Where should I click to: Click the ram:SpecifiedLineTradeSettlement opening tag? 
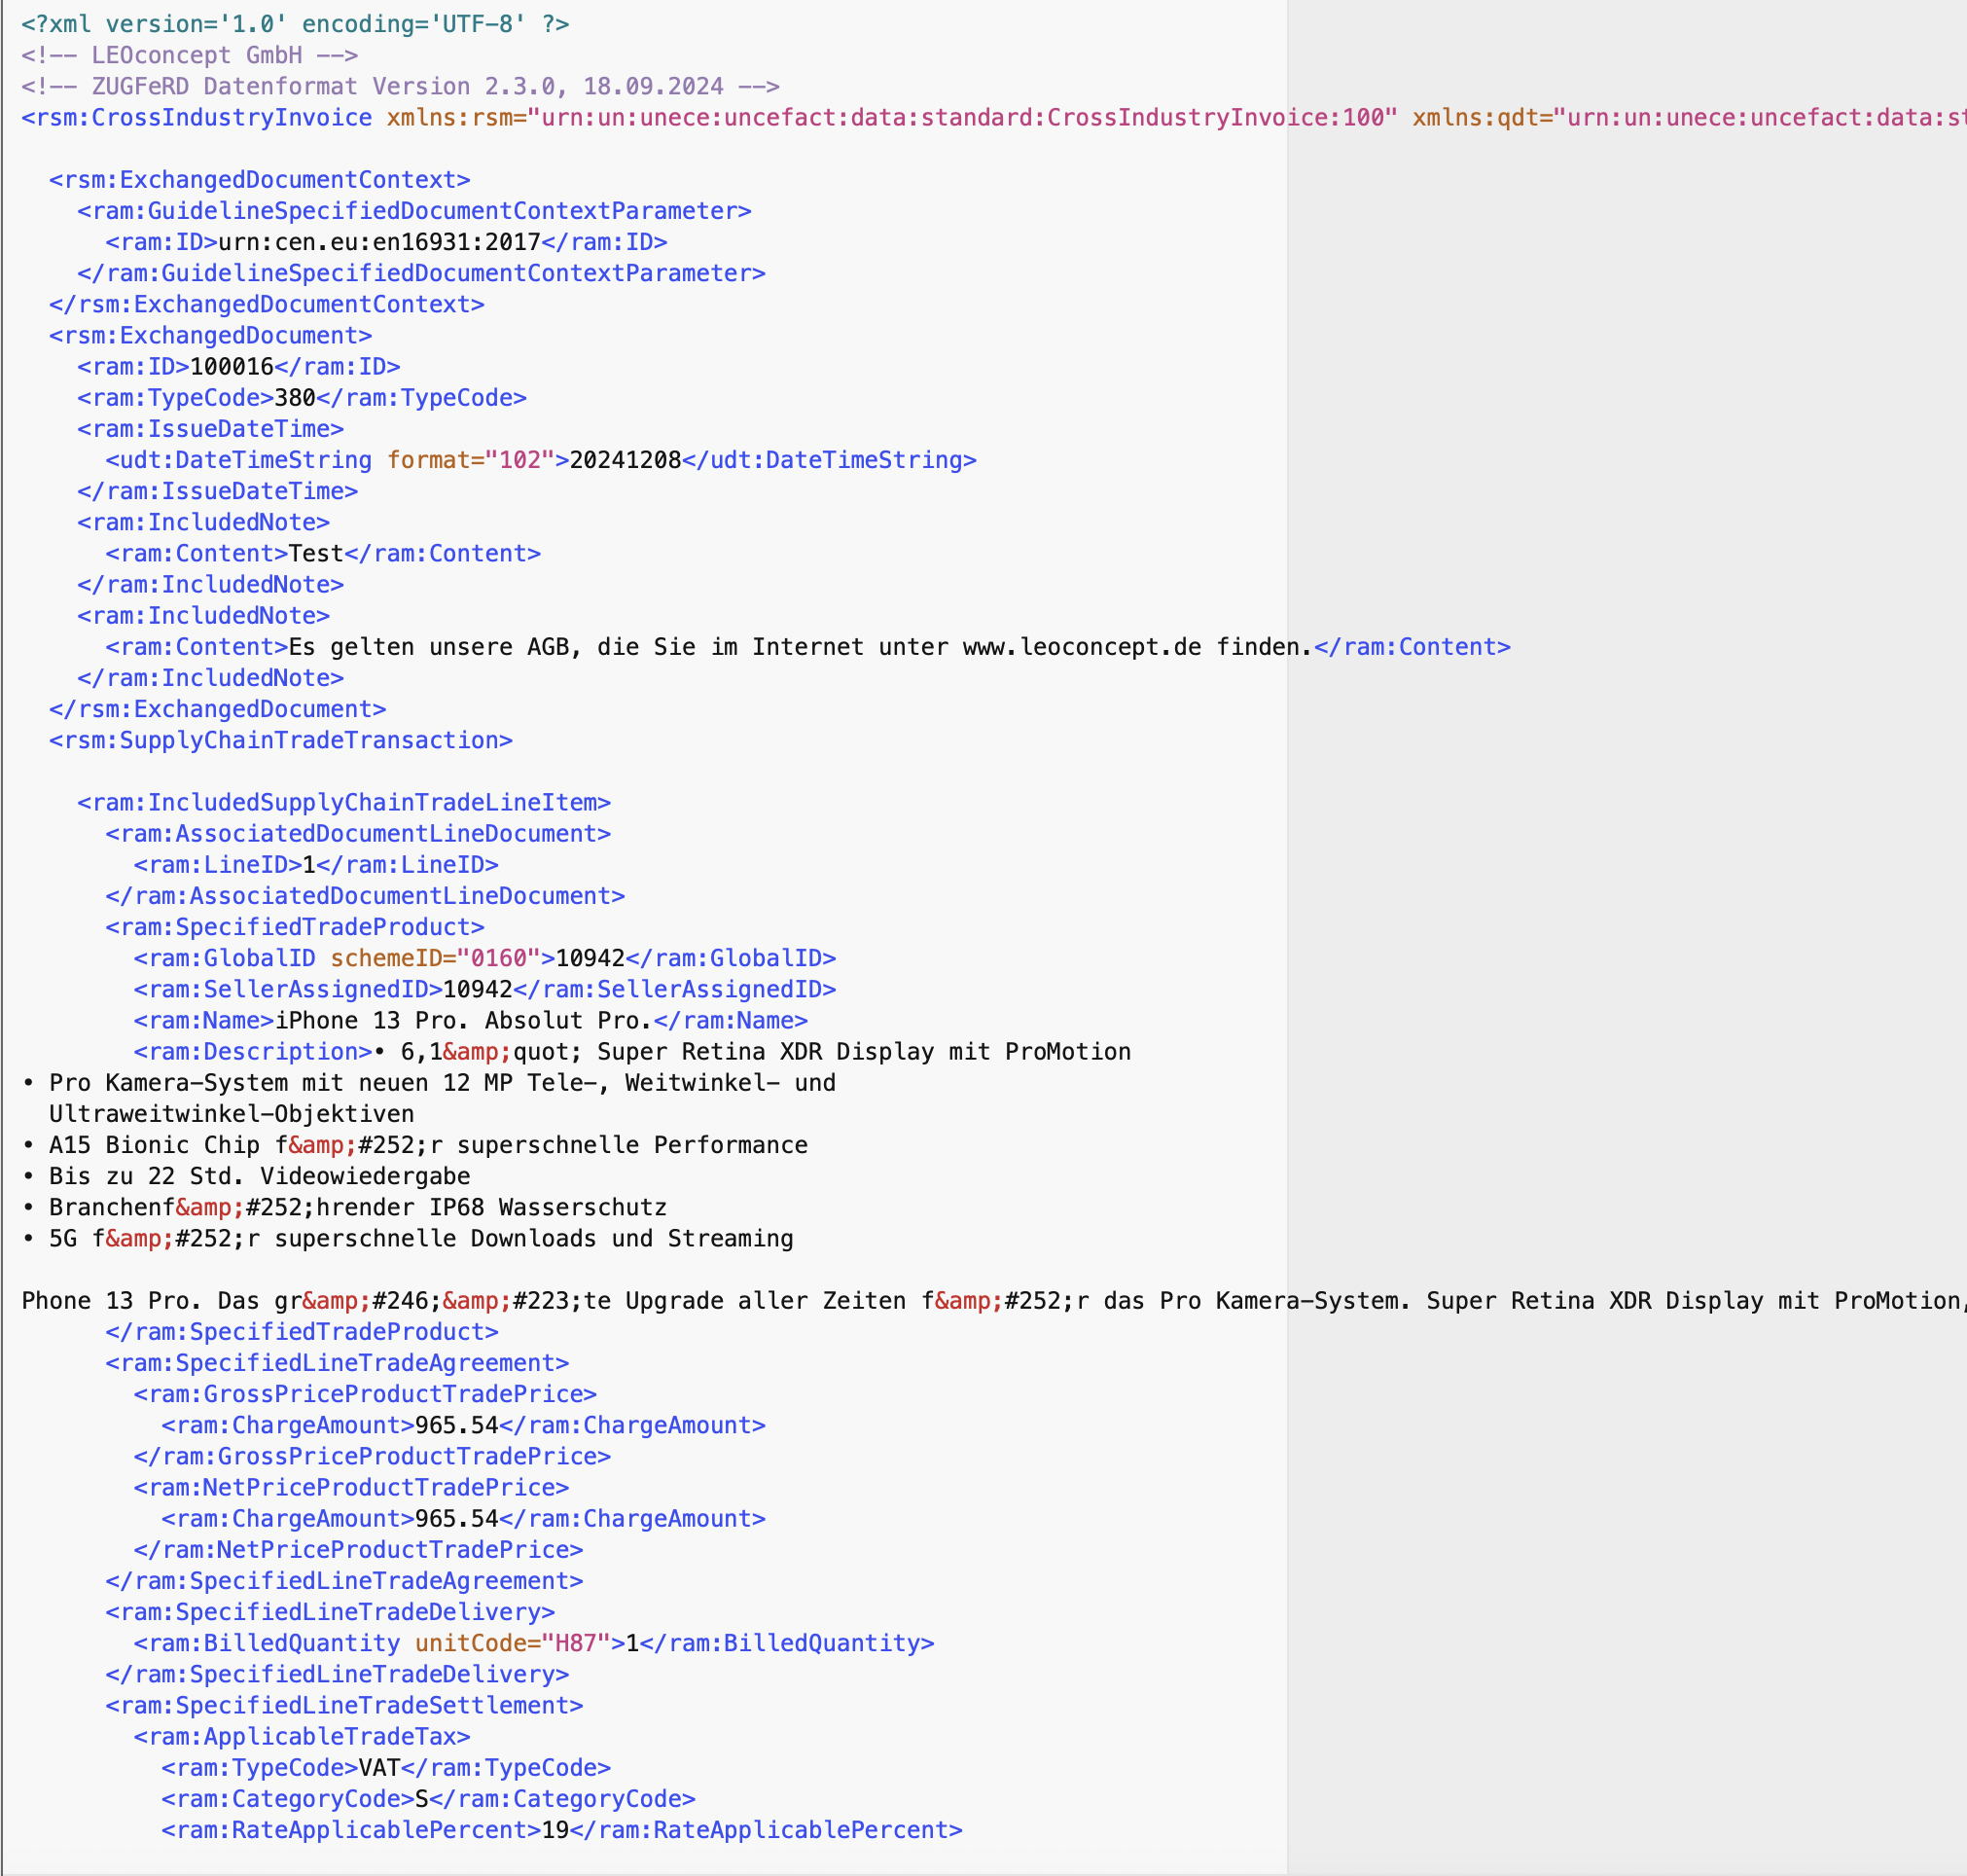tap(344, 1705)
